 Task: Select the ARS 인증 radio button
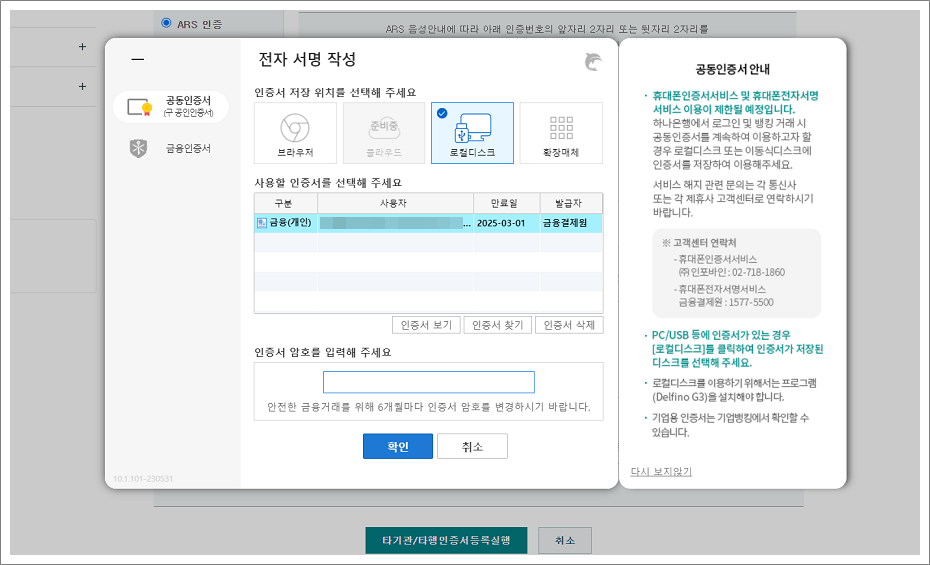coord(167,23)
